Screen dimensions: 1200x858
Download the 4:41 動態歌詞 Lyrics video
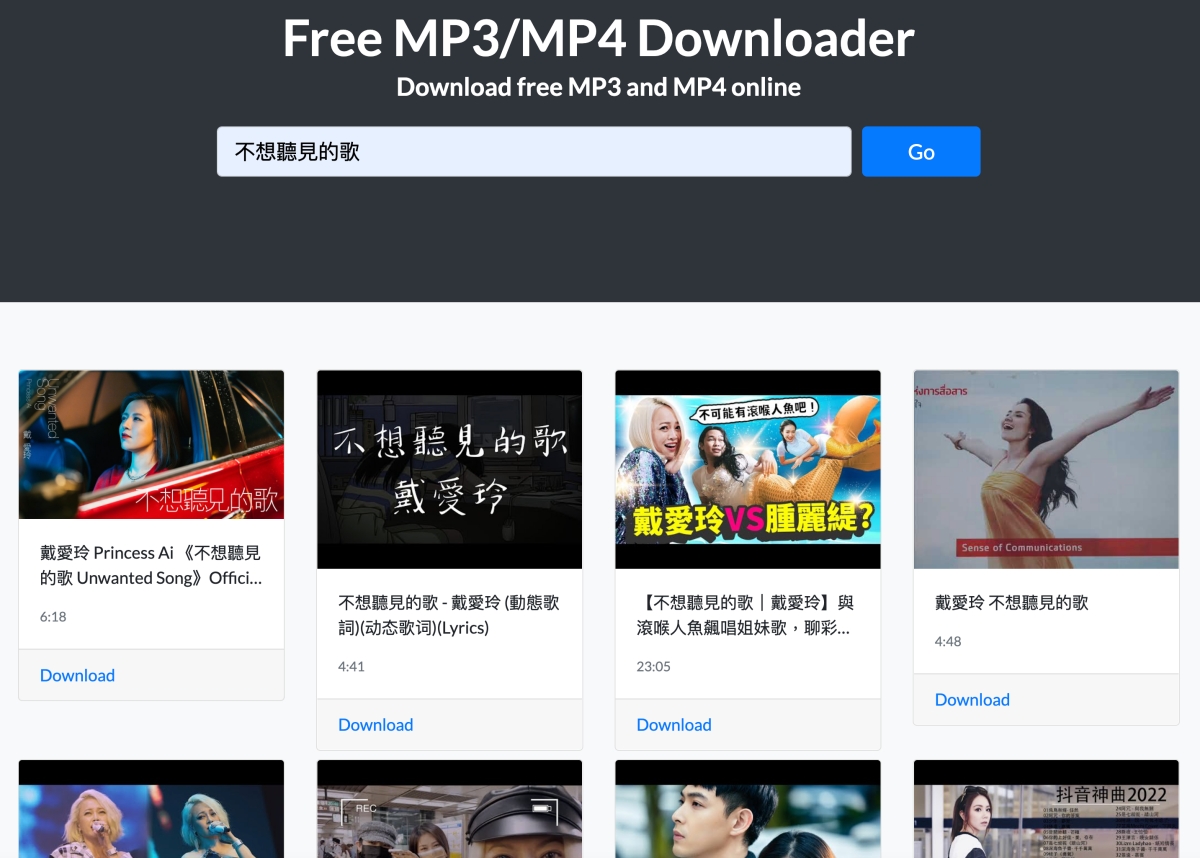pyautogui.click(x=375, y=725)
